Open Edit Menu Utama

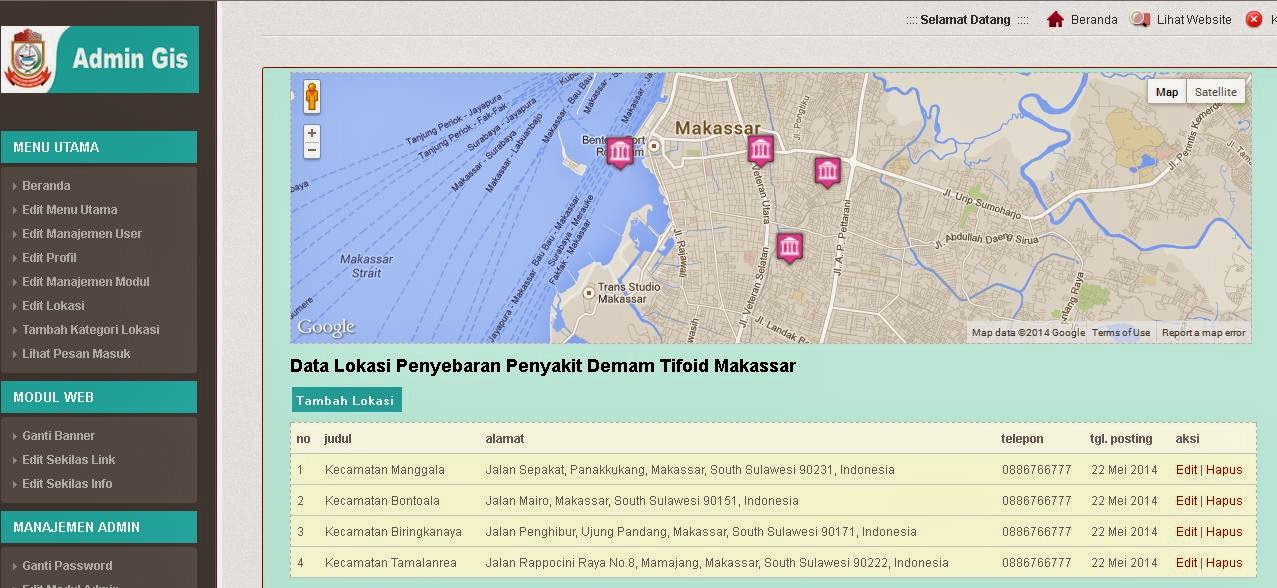(x=69, y=210)
